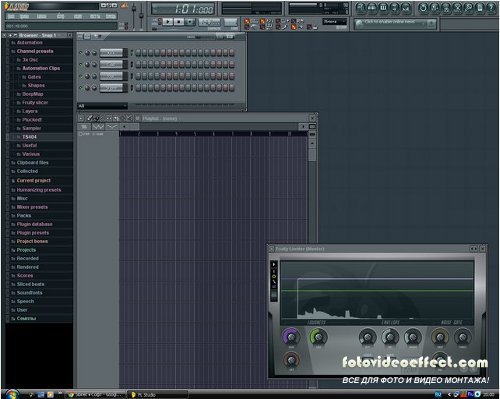Expand the Projects folder in Browser
500x399 pixels.
pyautogui.click(x=26, y=250)
